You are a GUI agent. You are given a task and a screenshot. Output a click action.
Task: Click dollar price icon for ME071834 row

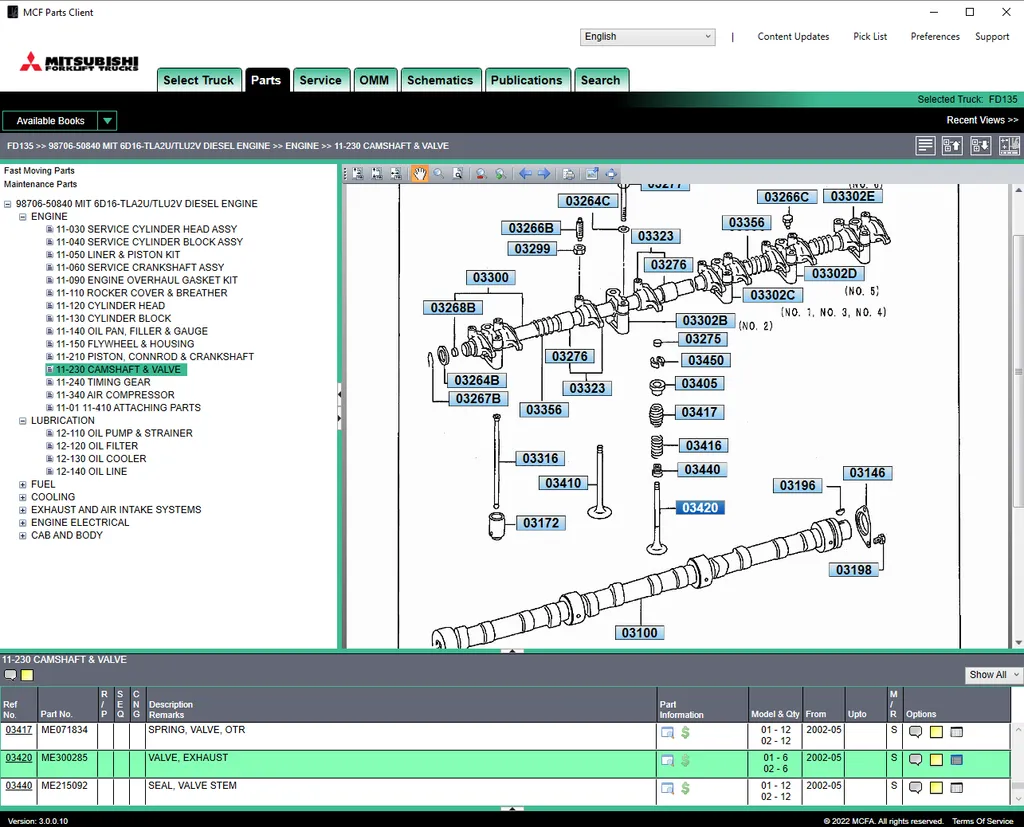point(686,732)
